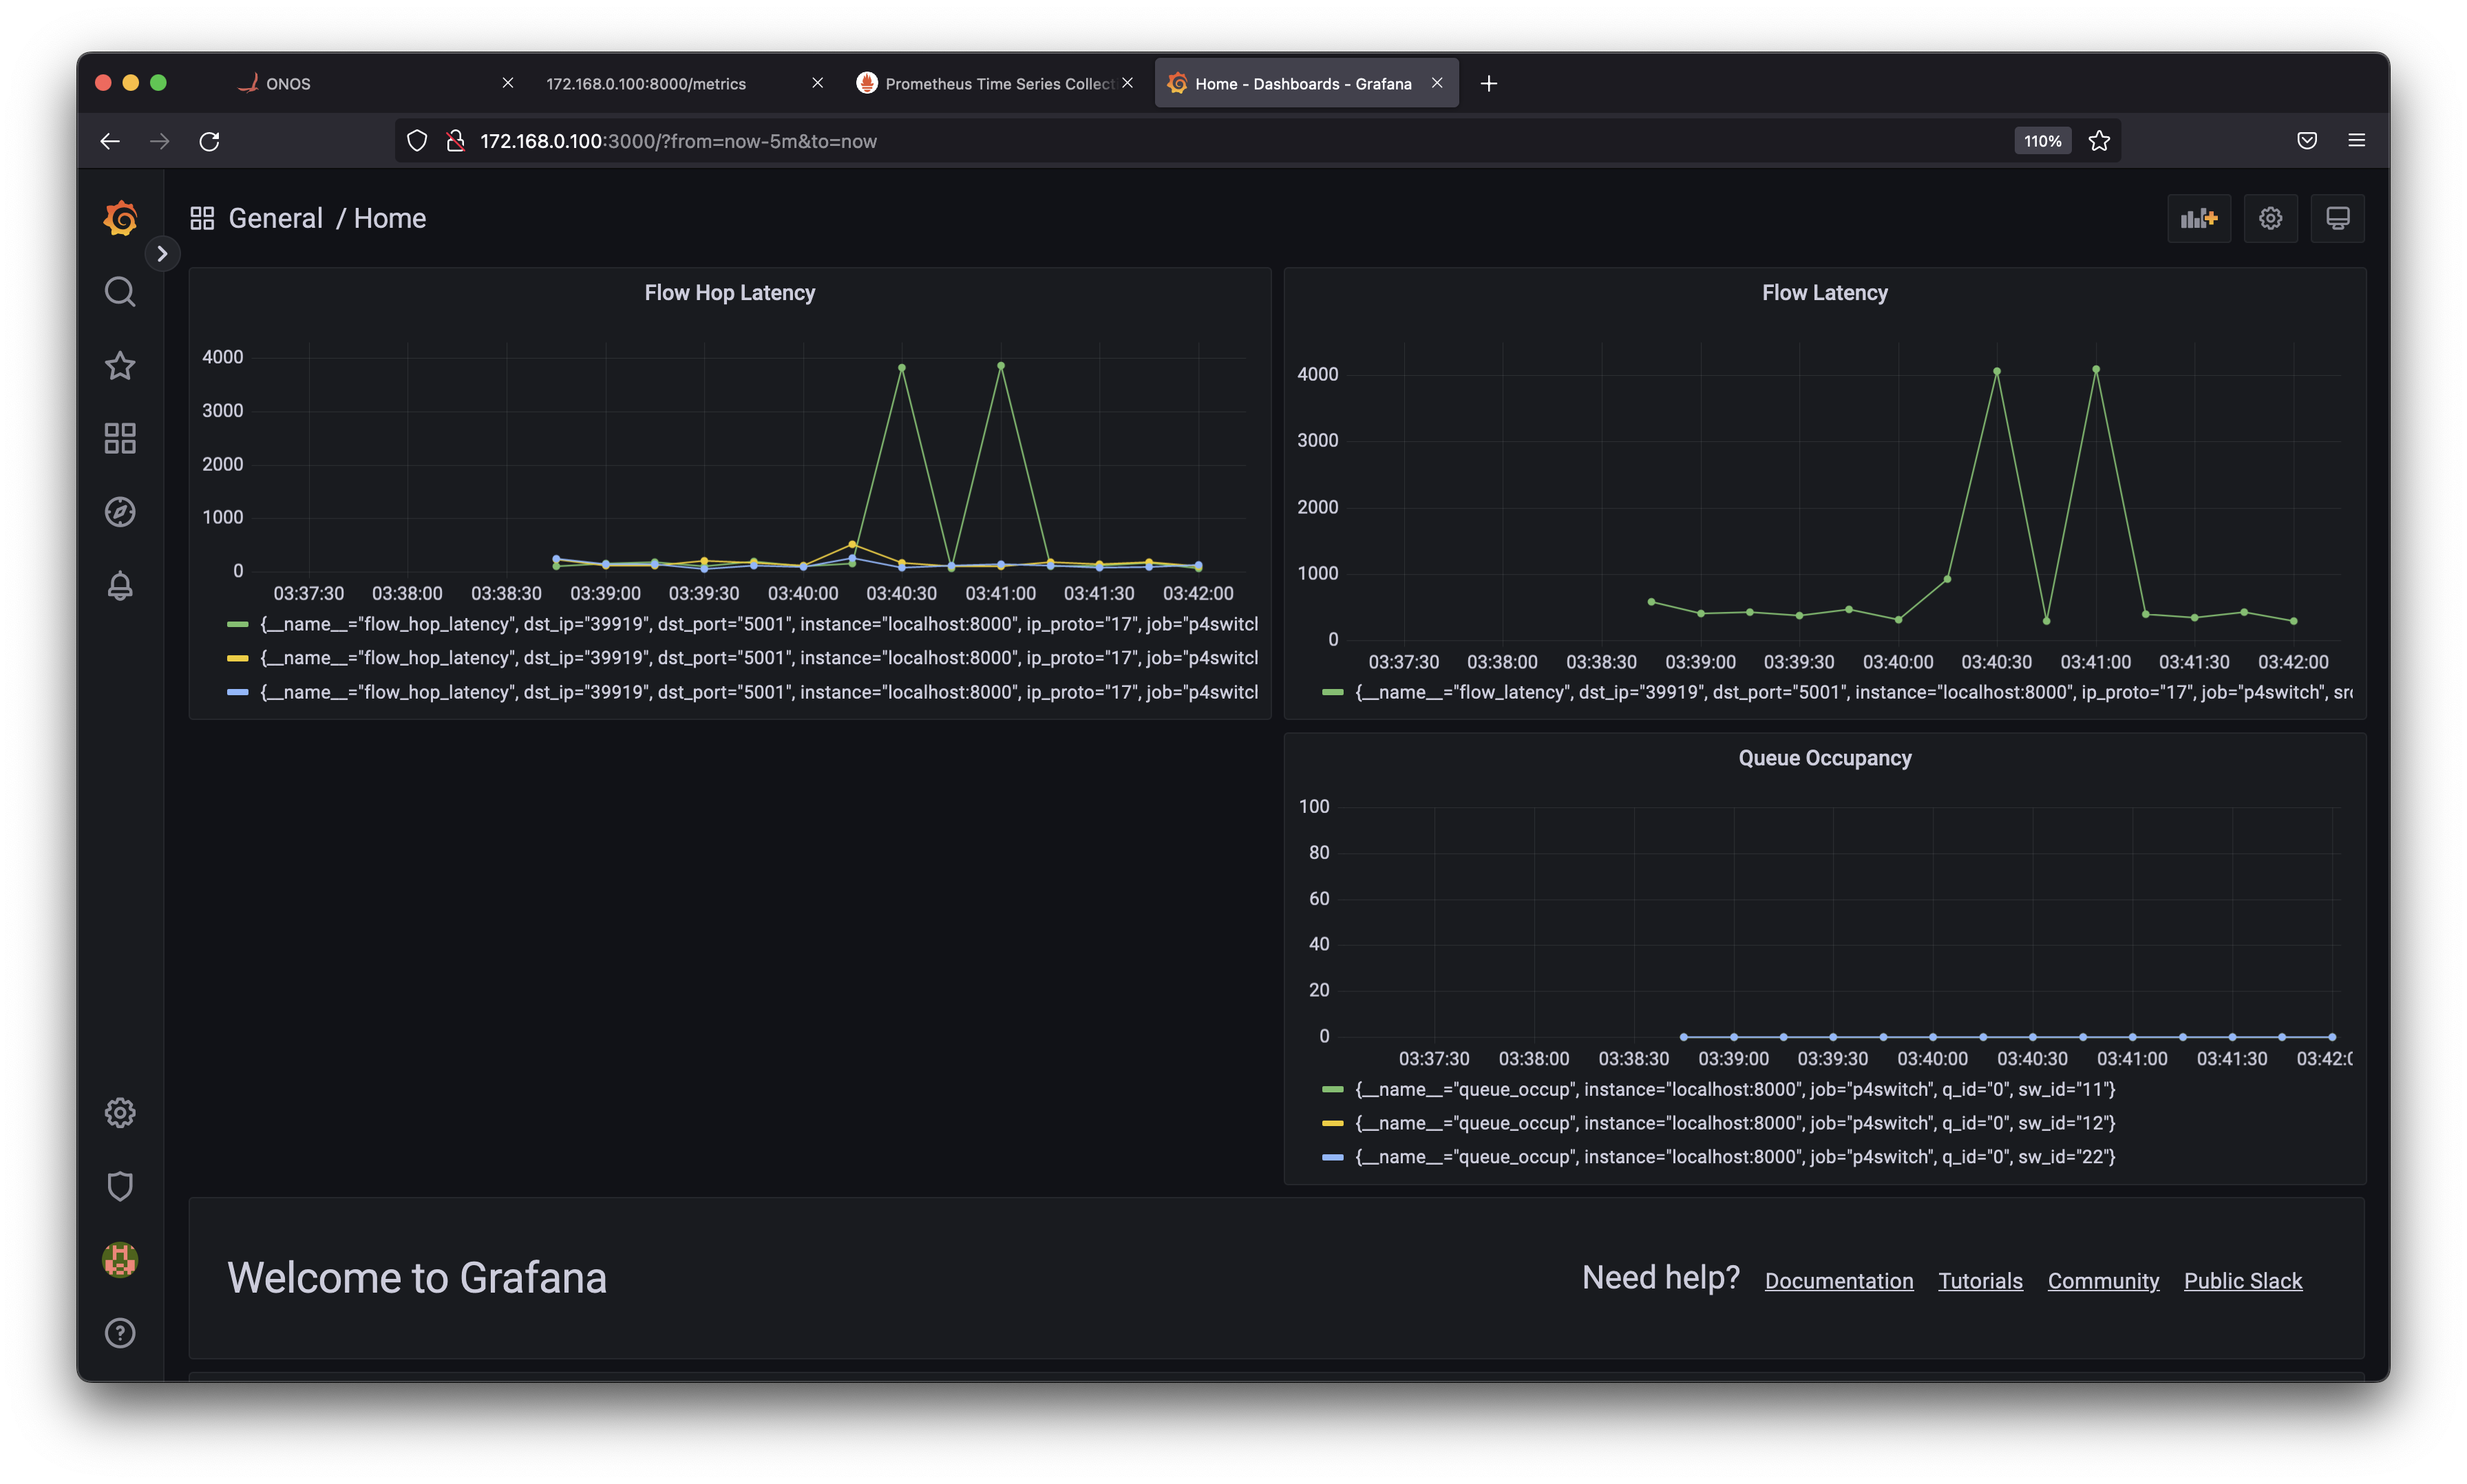The width and height of the screenshot is (2467, 1484).
Task: Toggle queue_occup sw_id="12" legend entry
Action: coord(1735,1123)
